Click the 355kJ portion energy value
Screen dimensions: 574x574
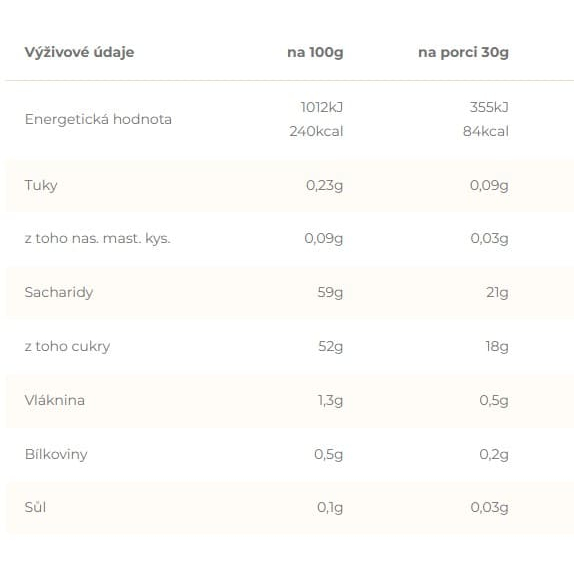pyautogui.click(x=489, y=107)
